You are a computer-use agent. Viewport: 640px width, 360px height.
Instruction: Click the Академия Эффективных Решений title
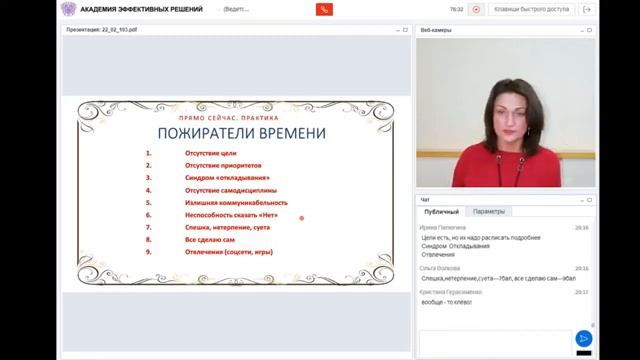coord(141,9)
